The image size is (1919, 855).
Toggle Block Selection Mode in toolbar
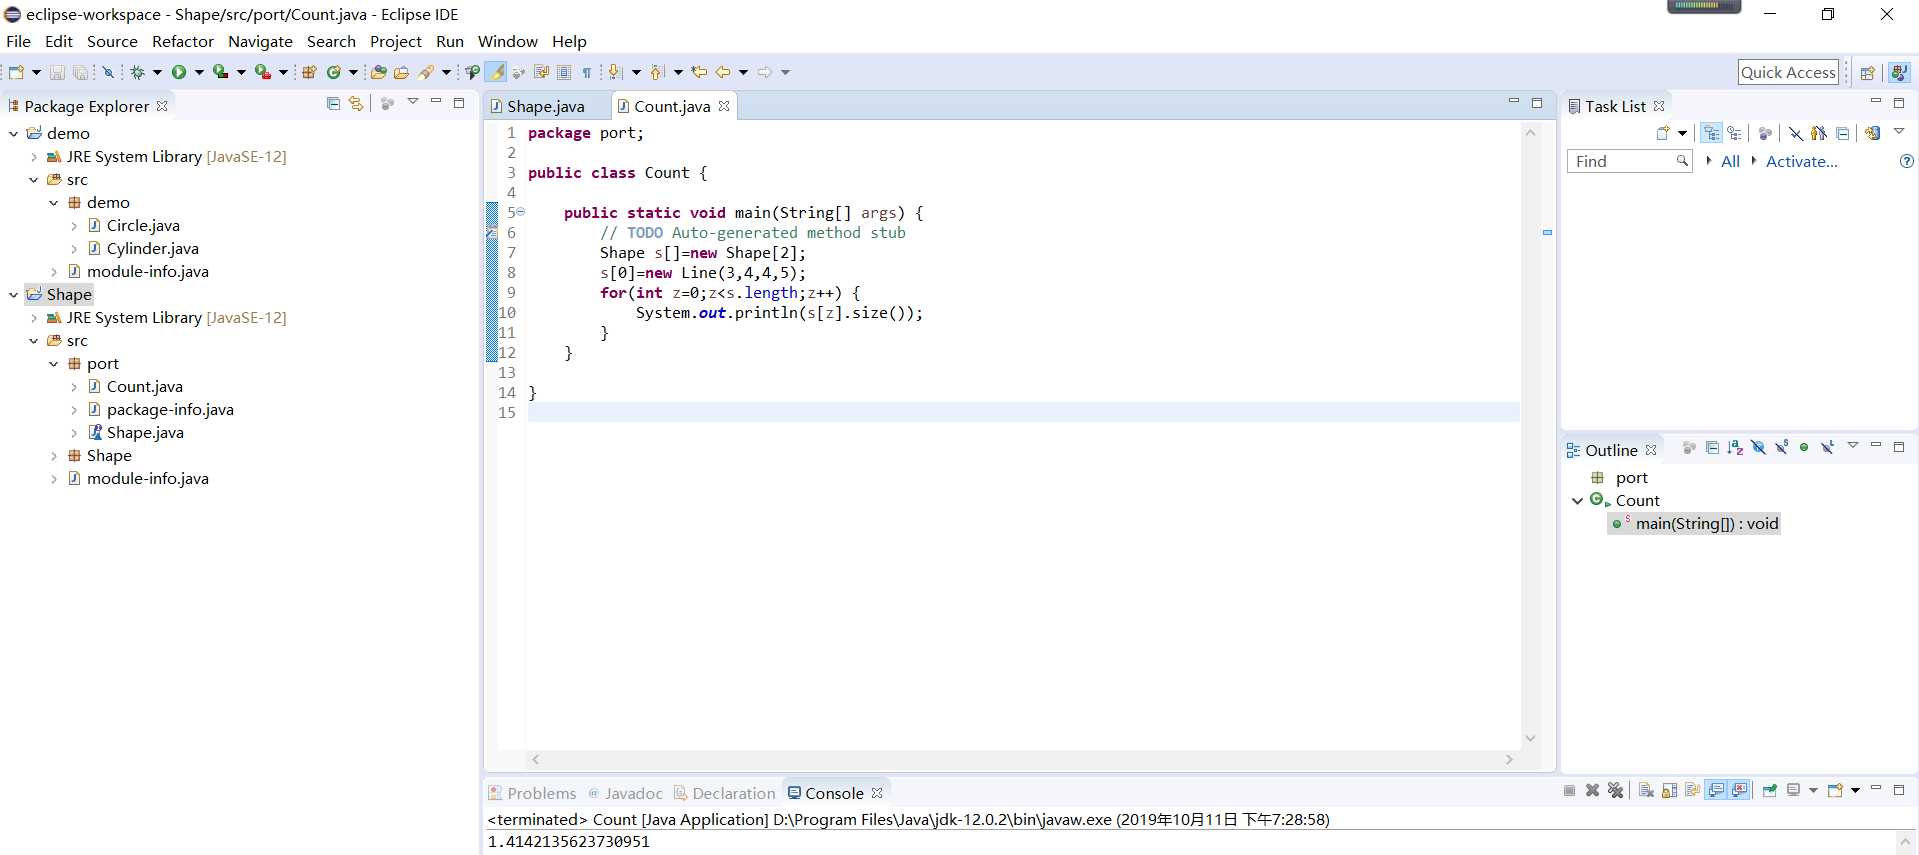[563, 72]
